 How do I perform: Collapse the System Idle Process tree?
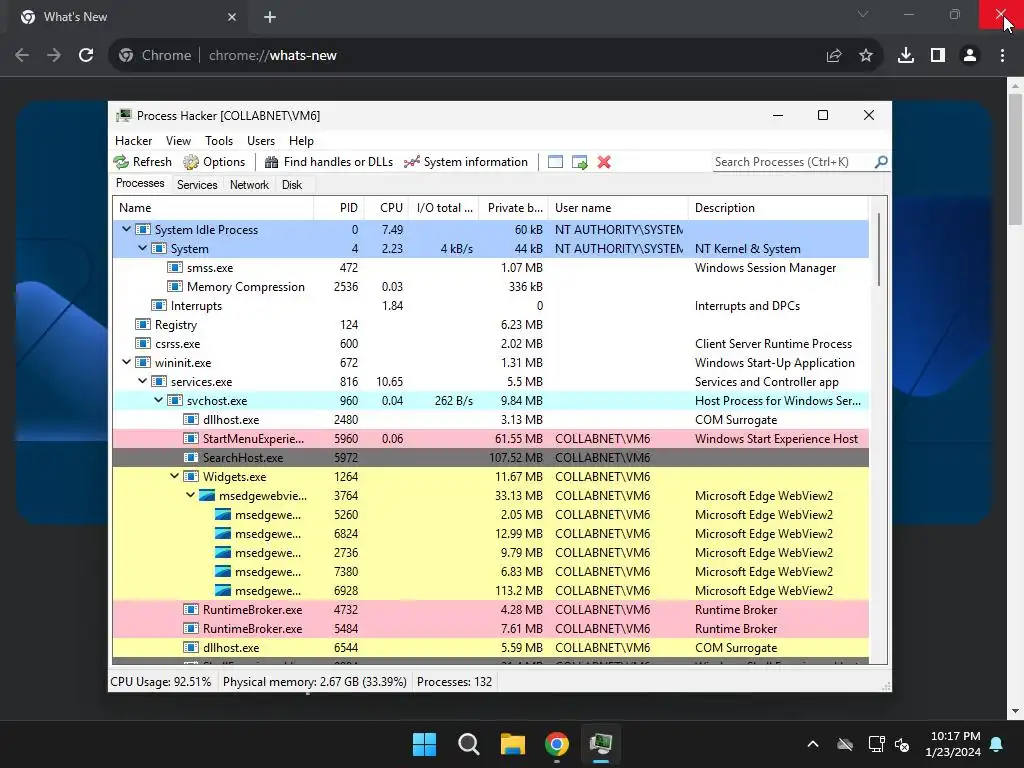[127, 229]
